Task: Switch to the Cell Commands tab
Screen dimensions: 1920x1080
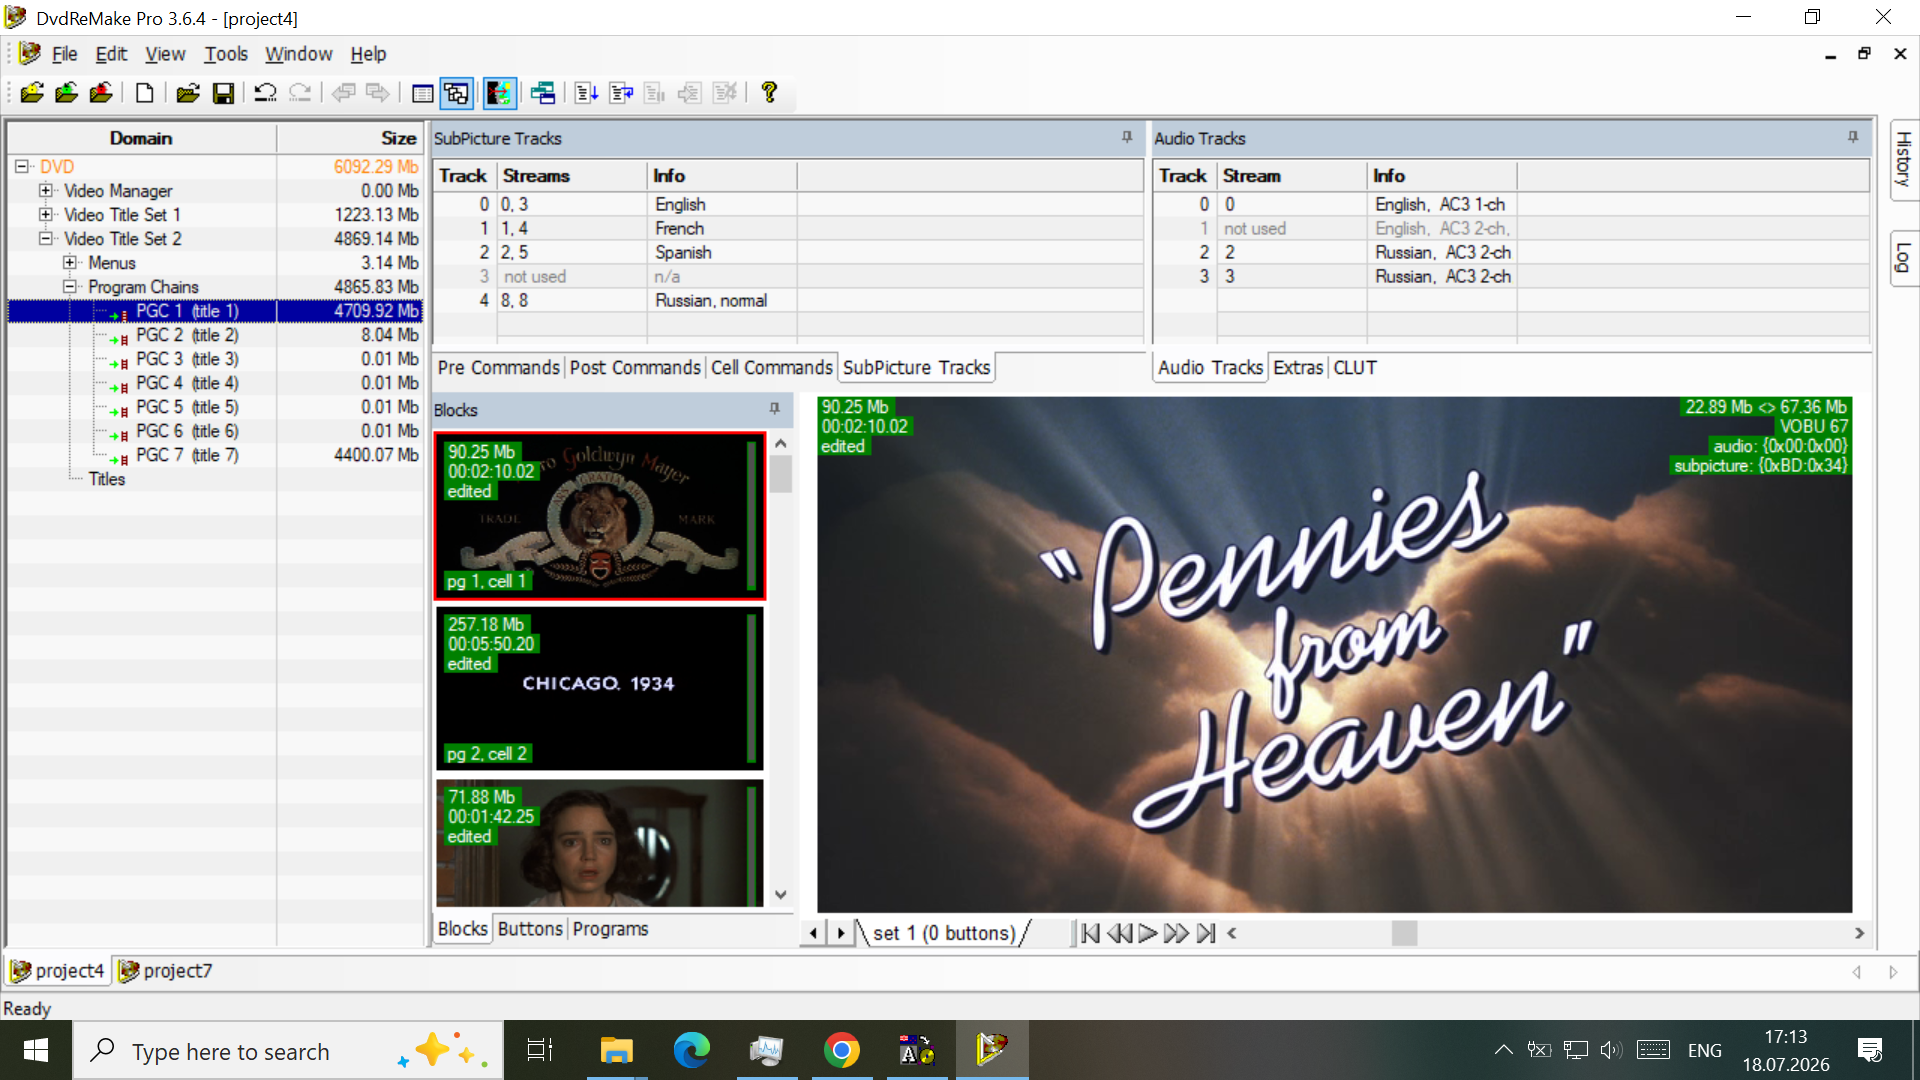Action: [771, 368]
